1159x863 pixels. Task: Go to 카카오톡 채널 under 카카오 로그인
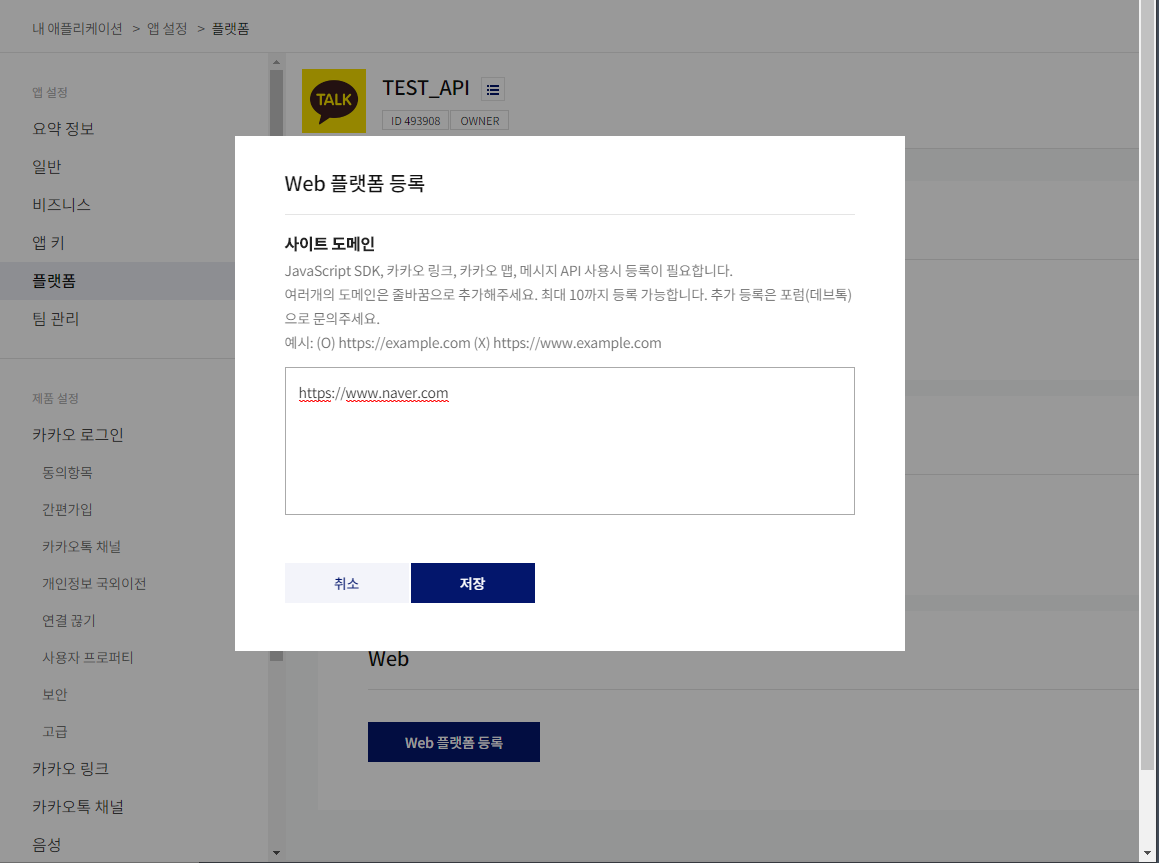81,546
